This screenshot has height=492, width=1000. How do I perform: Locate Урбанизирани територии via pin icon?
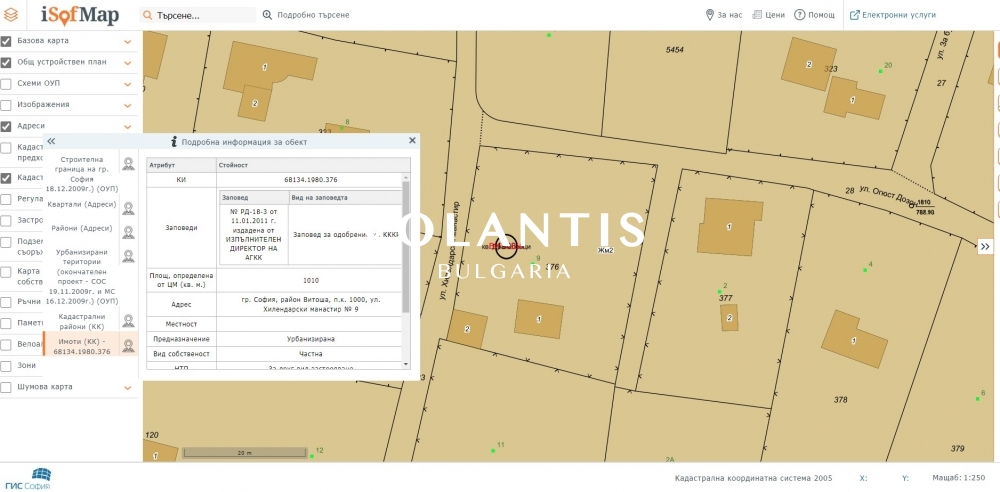pos(129,255)
